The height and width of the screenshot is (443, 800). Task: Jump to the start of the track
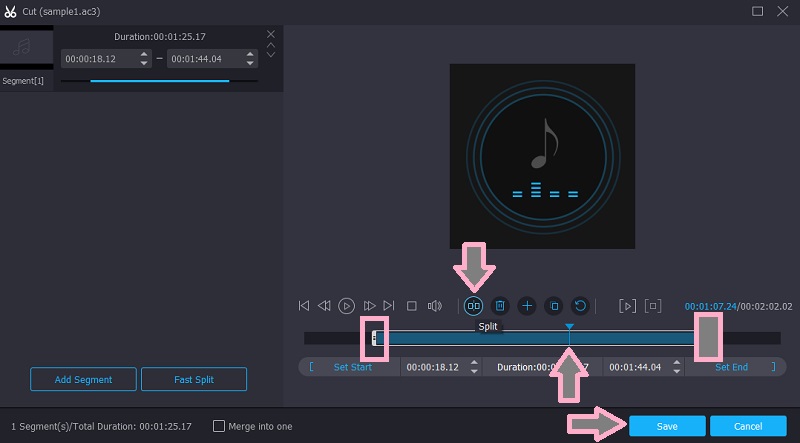pyautogui.click(x=304, y=305)
